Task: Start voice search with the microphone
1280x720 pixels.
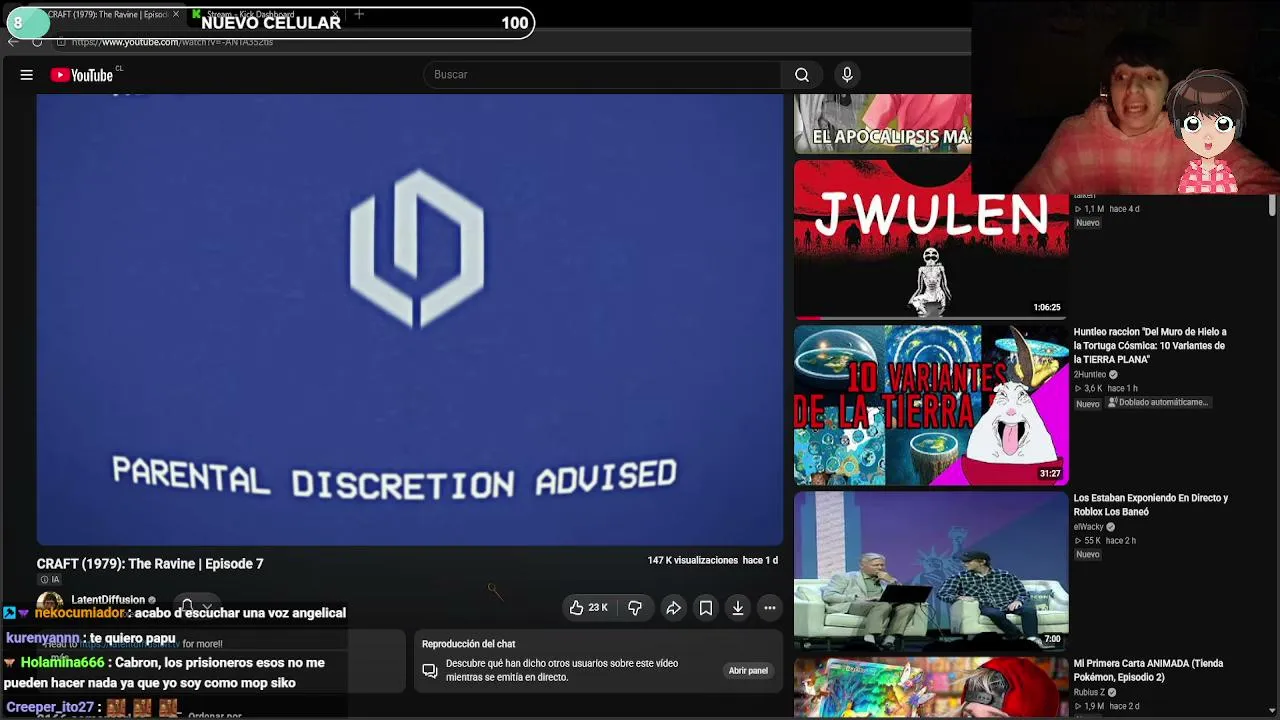Action: tap(847, 75)
